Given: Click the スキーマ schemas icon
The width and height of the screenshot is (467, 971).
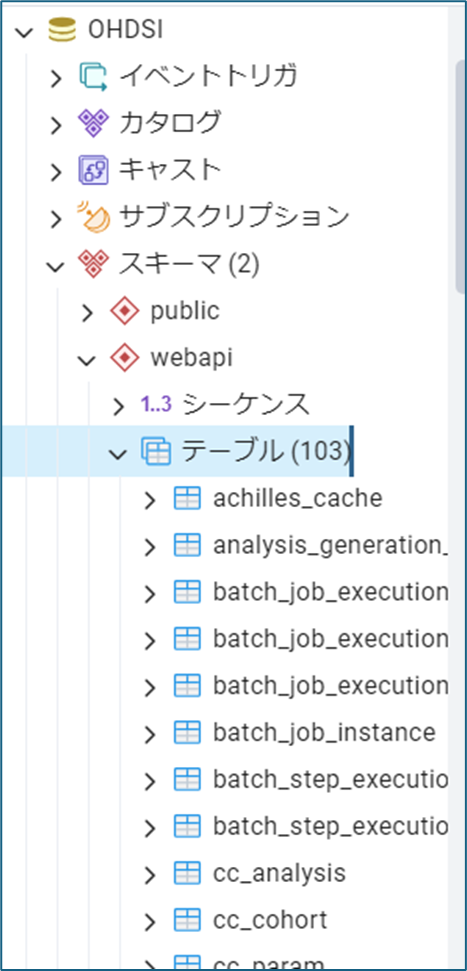Looking at the screenshot, I should click(94, 265).
